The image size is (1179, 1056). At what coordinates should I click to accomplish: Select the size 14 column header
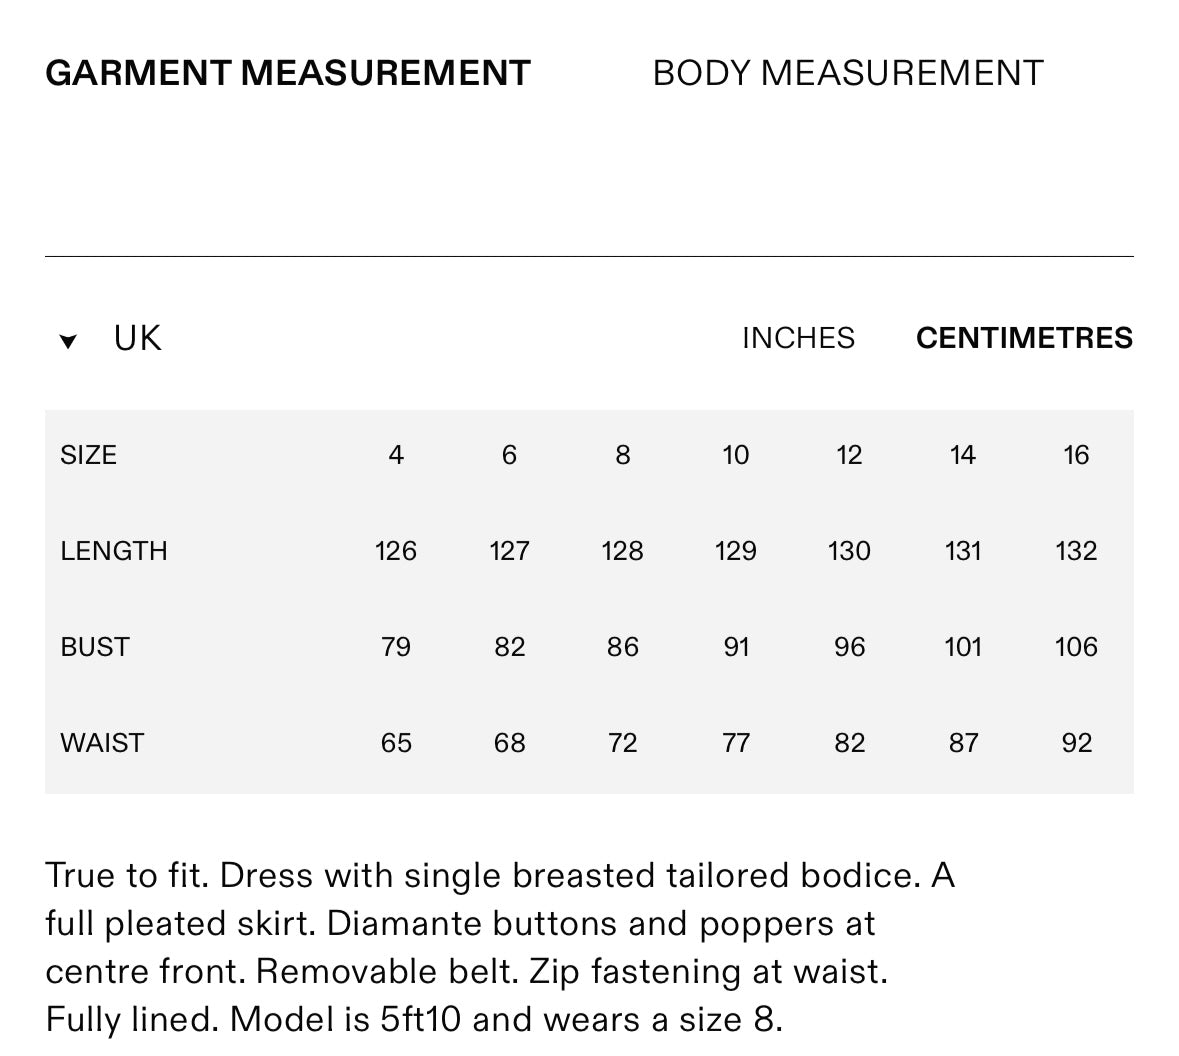point(962,456)
